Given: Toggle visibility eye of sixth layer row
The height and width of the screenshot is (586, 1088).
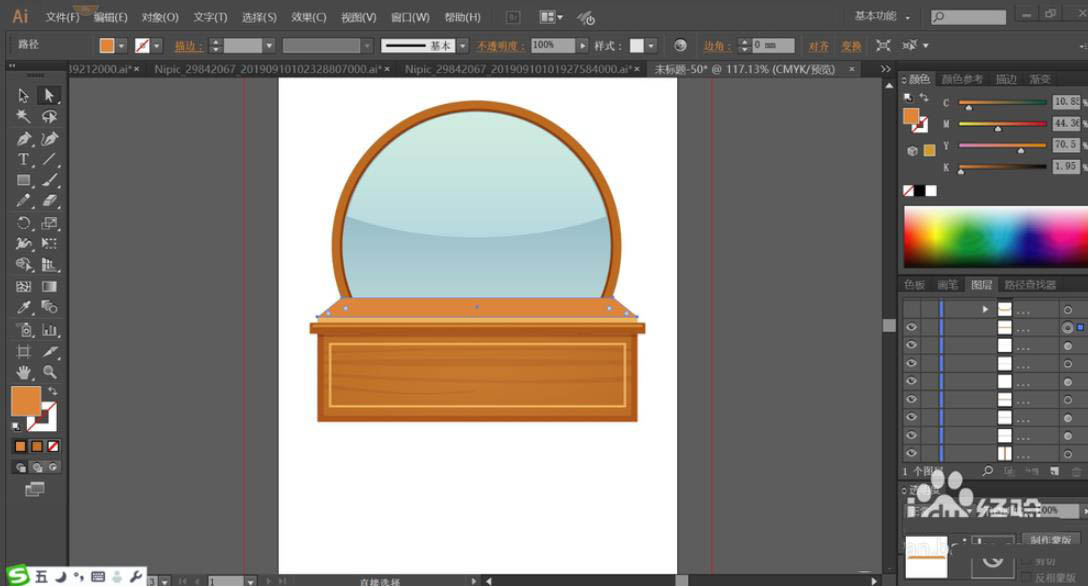Looking at the screenshot, I should [911, 399].
